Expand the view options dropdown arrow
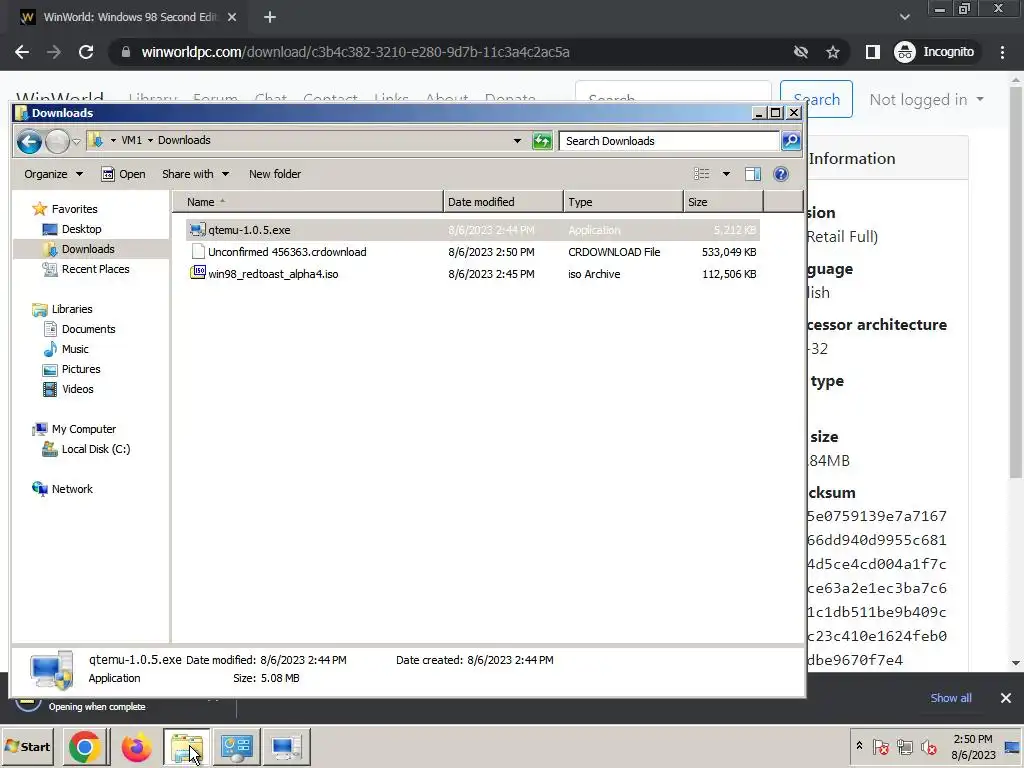The image size is (1024, 768). point(726,174)
